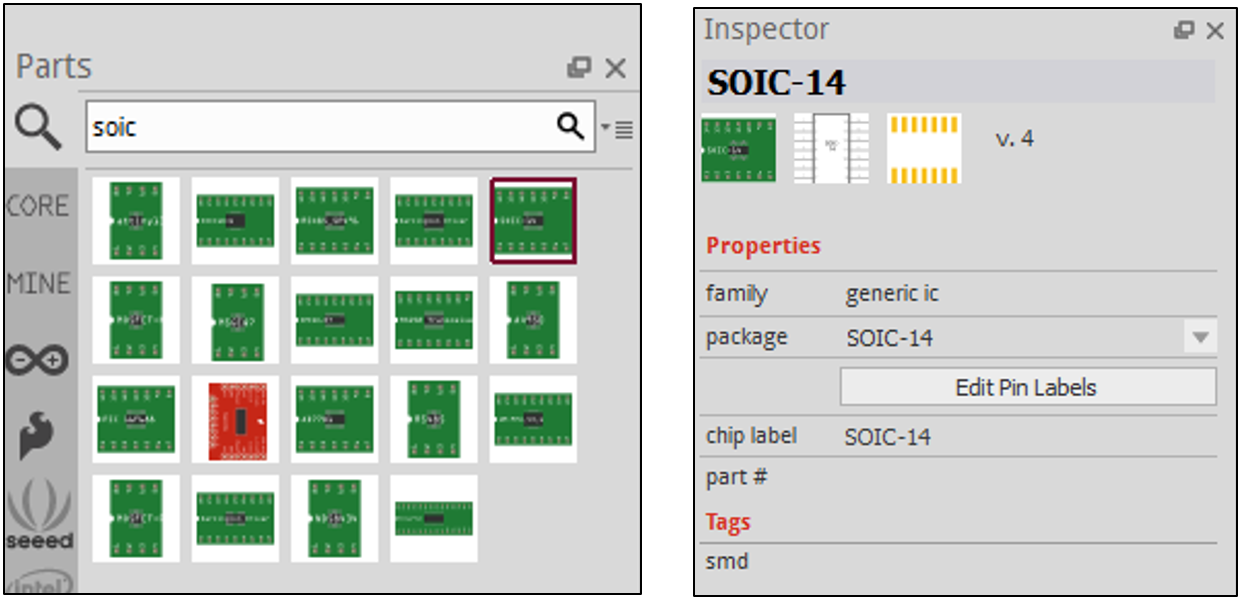Open the Parts bin options menu
The image size is (1242, 600).
point(617,129)
